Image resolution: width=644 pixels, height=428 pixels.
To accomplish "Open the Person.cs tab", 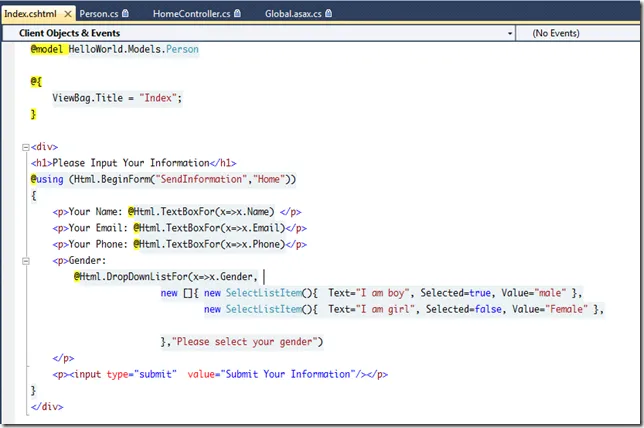I will [99, 14].
